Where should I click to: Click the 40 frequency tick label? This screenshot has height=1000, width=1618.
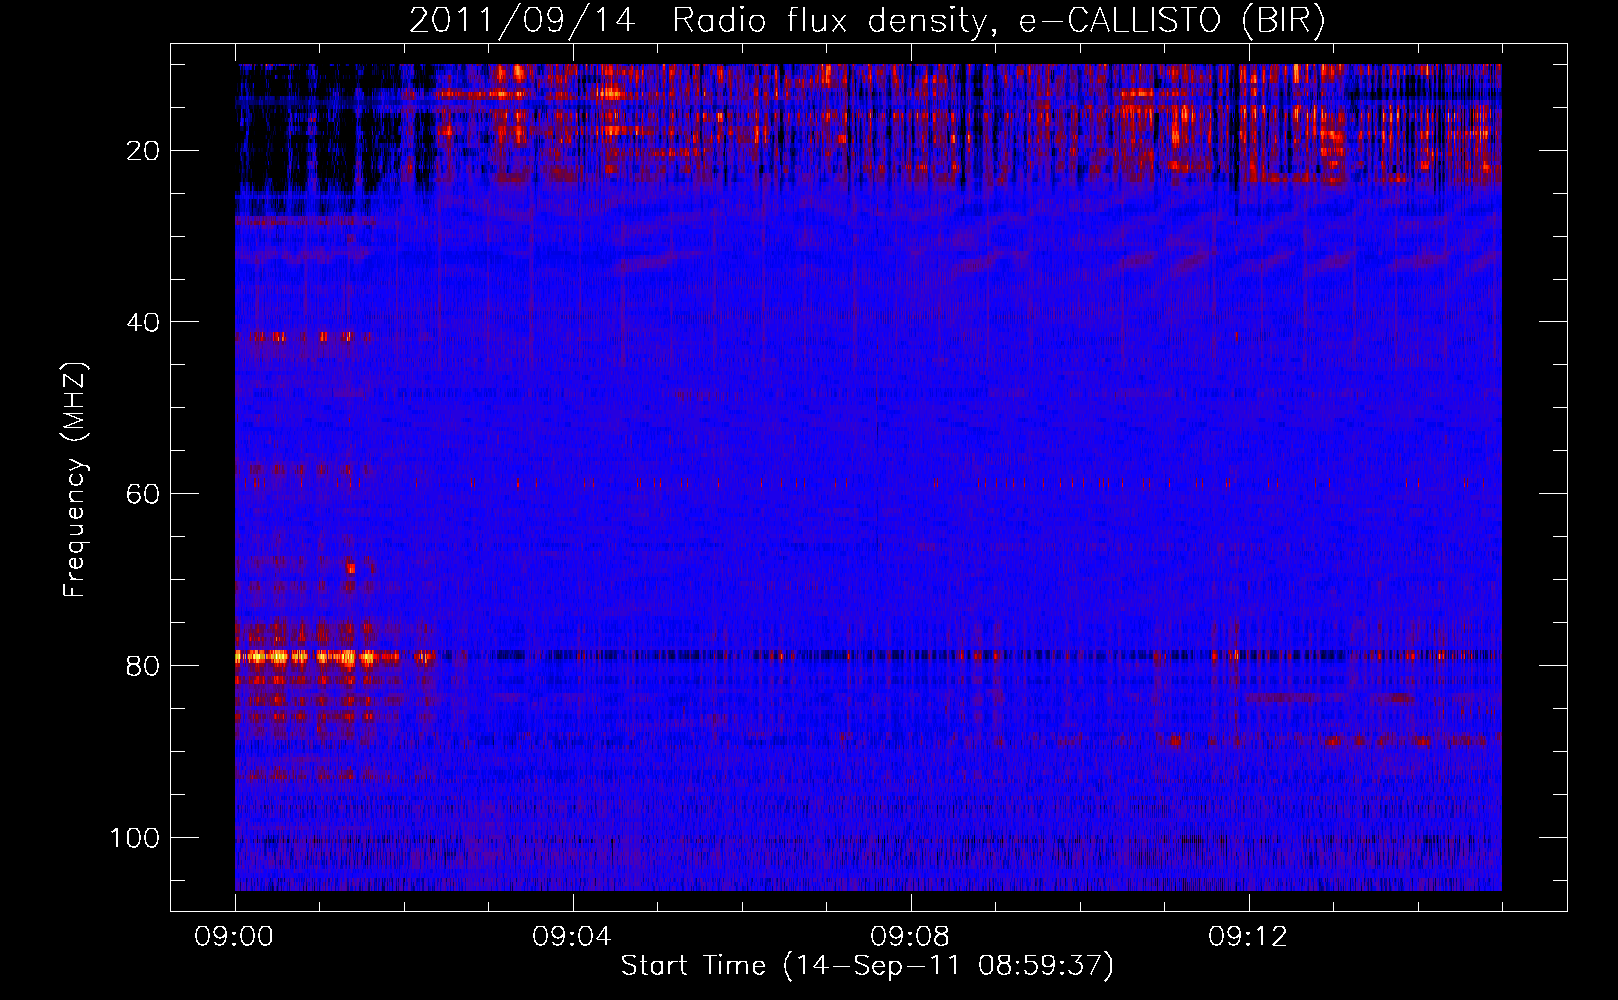144,323
